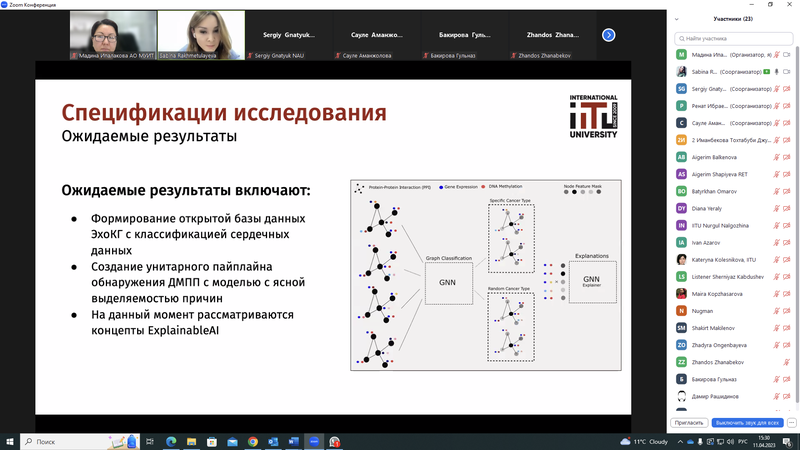Open the more options ellipsis in participants panel
The height and width of the screenshot is (450, 800).
point(791,422)
